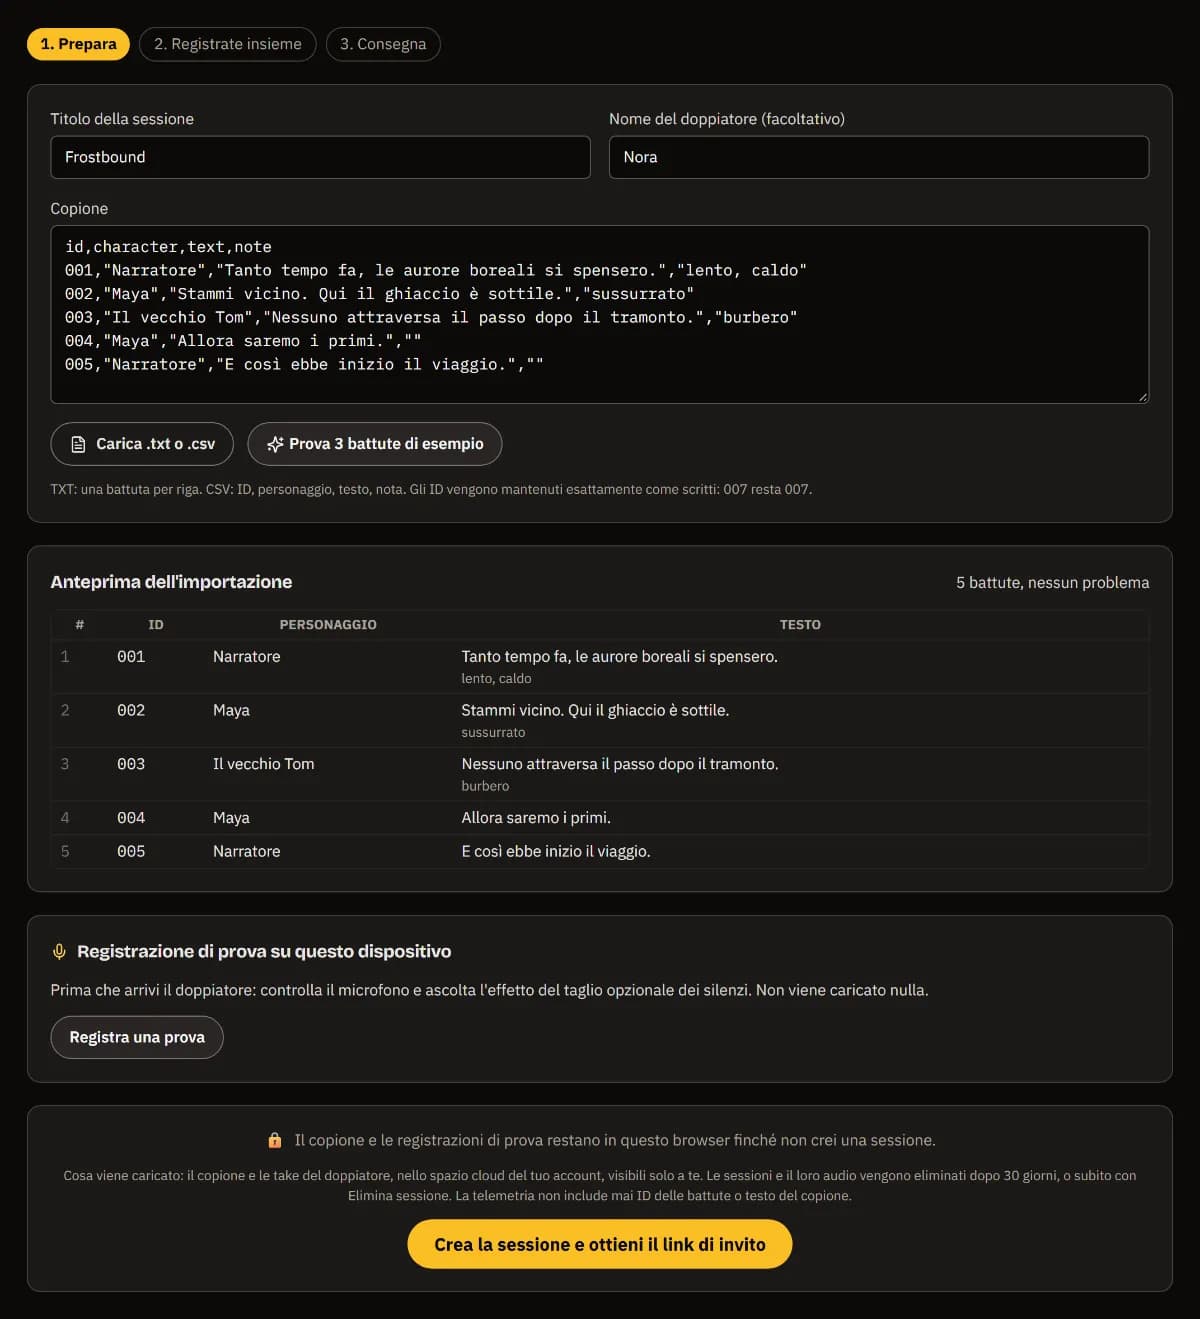1200x1319 pixels.
Task: Click Il vecchio Tom character cell
Action: 263,764
